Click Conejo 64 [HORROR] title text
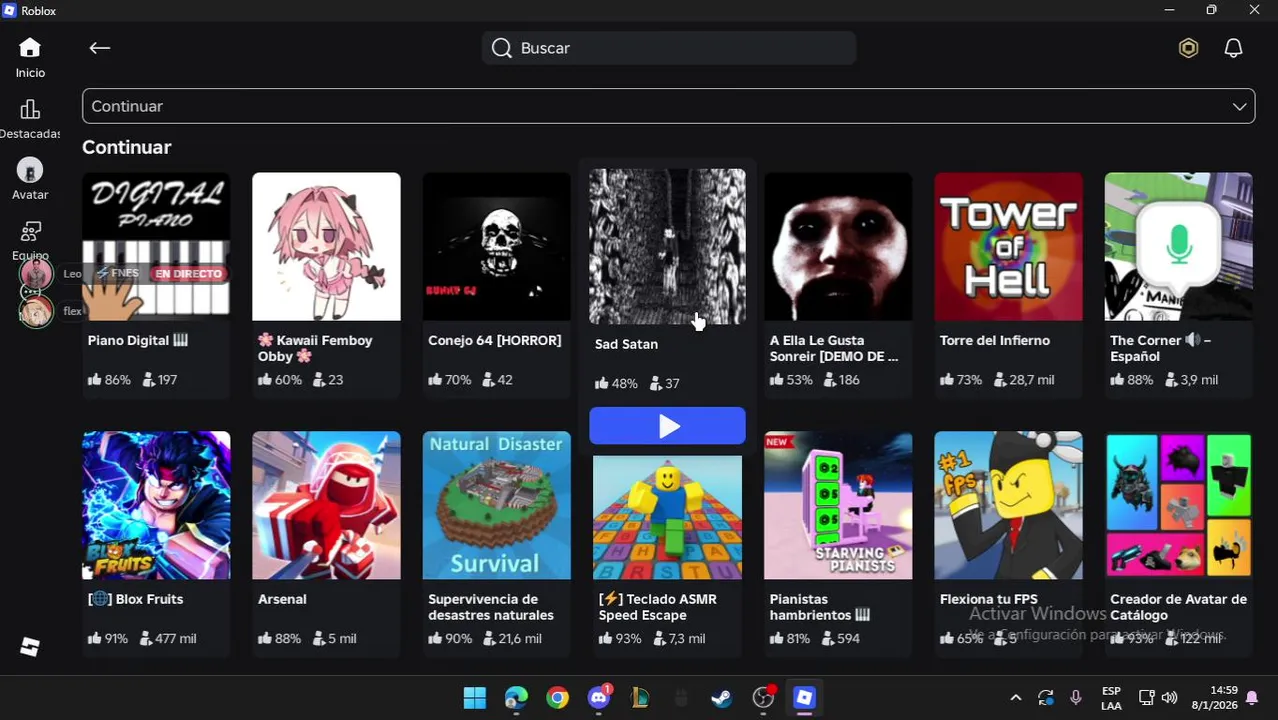The image size is (1278, 720). 495,340
